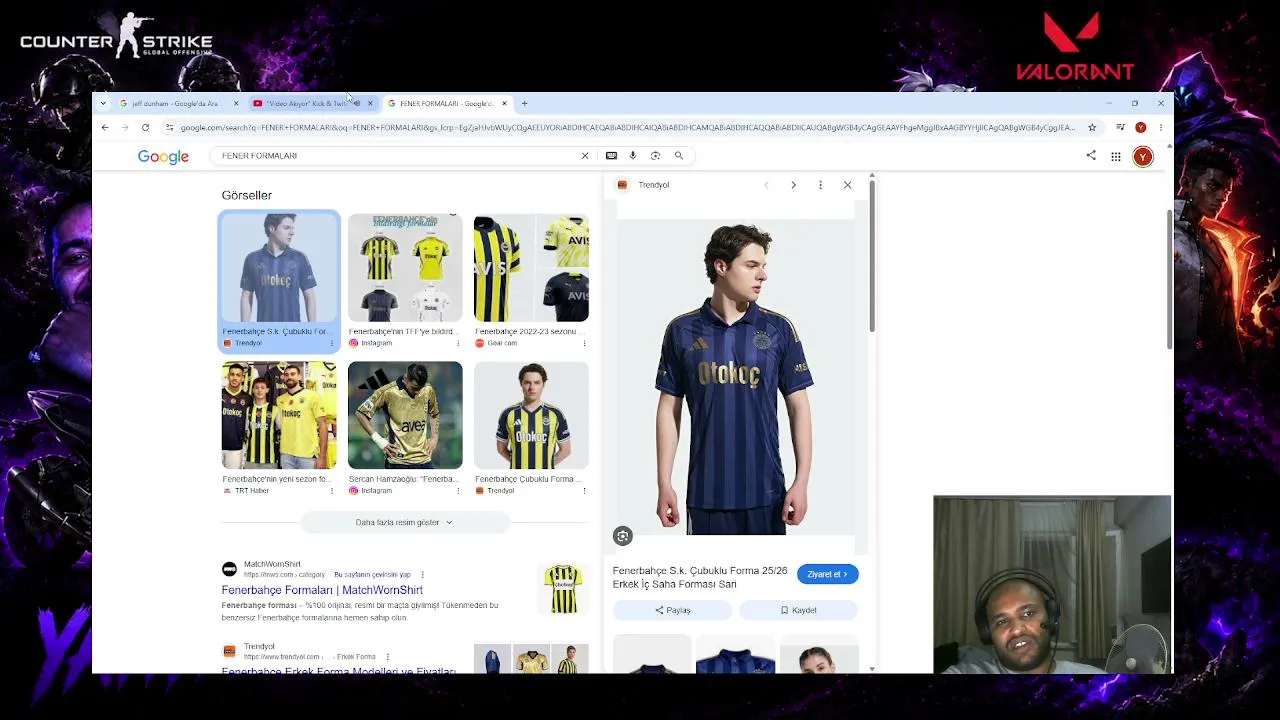
Task: Open options for the Goal.com image result
Action: coord(584,343)
